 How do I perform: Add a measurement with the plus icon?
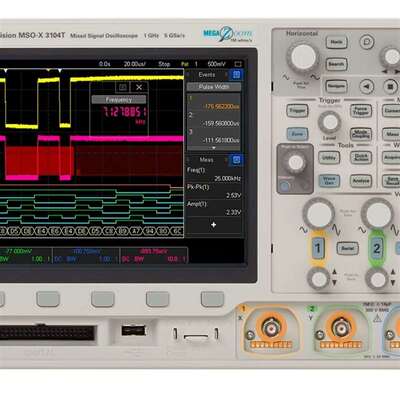click(214, 225)
